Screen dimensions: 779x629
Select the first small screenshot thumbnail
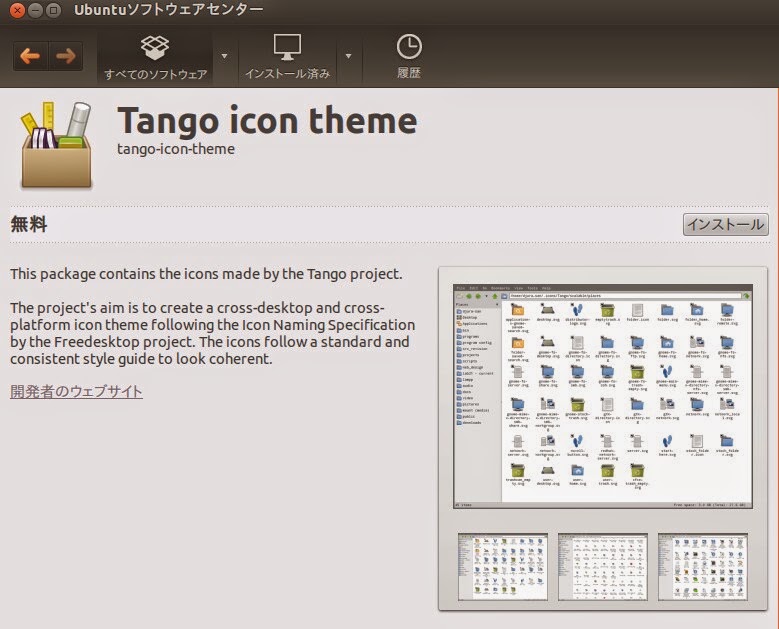[x=503, y=567]
